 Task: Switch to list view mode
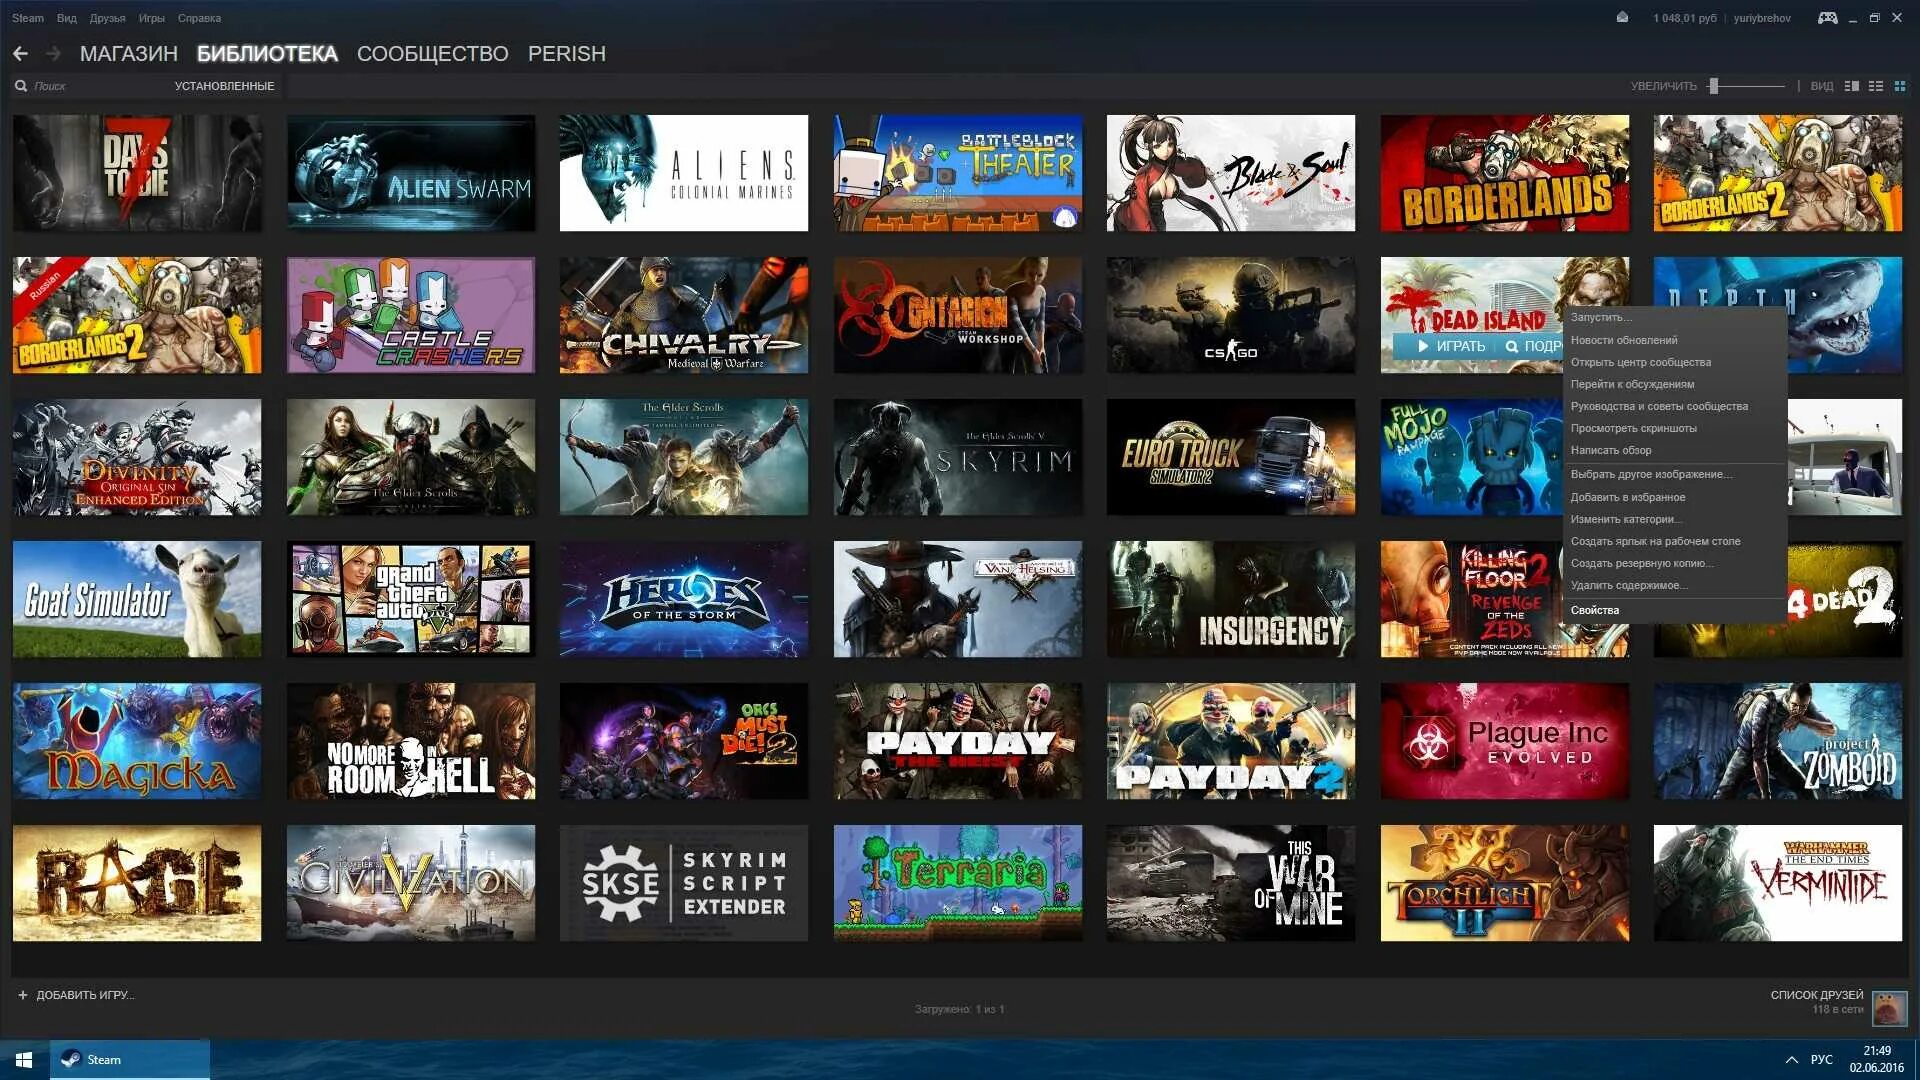click(1876, 86)
